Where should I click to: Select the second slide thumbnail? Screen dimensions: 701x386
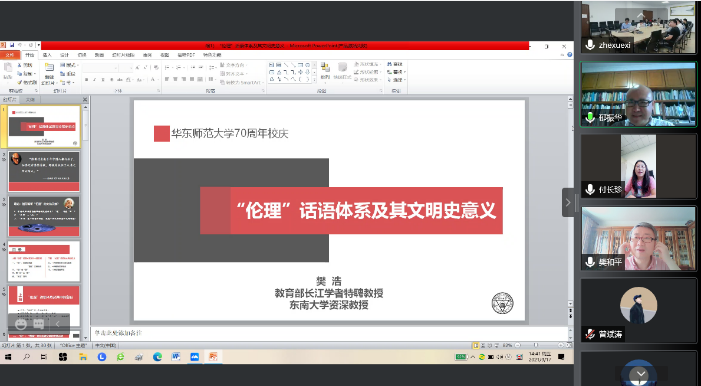pos(44,172)
